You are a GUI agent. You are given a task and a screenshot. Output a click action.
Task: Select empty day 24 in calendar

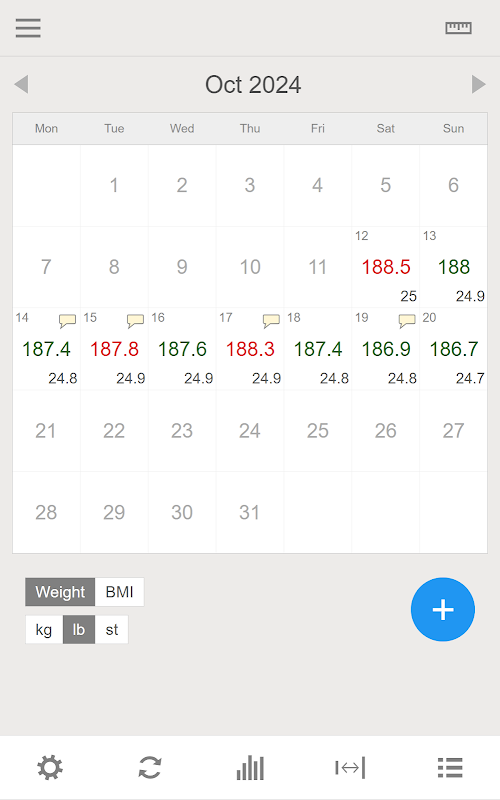[249, 431]
